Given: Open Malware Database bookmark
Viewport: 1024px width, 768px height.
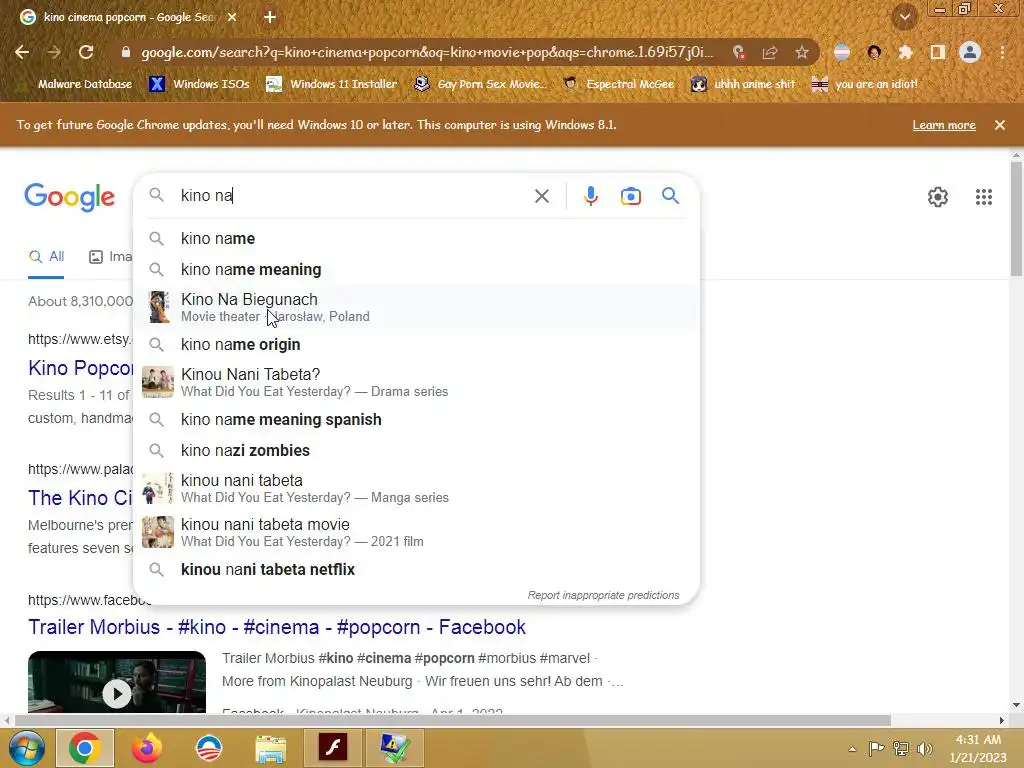Looking at the screenshot, I should tap(76, 84).
